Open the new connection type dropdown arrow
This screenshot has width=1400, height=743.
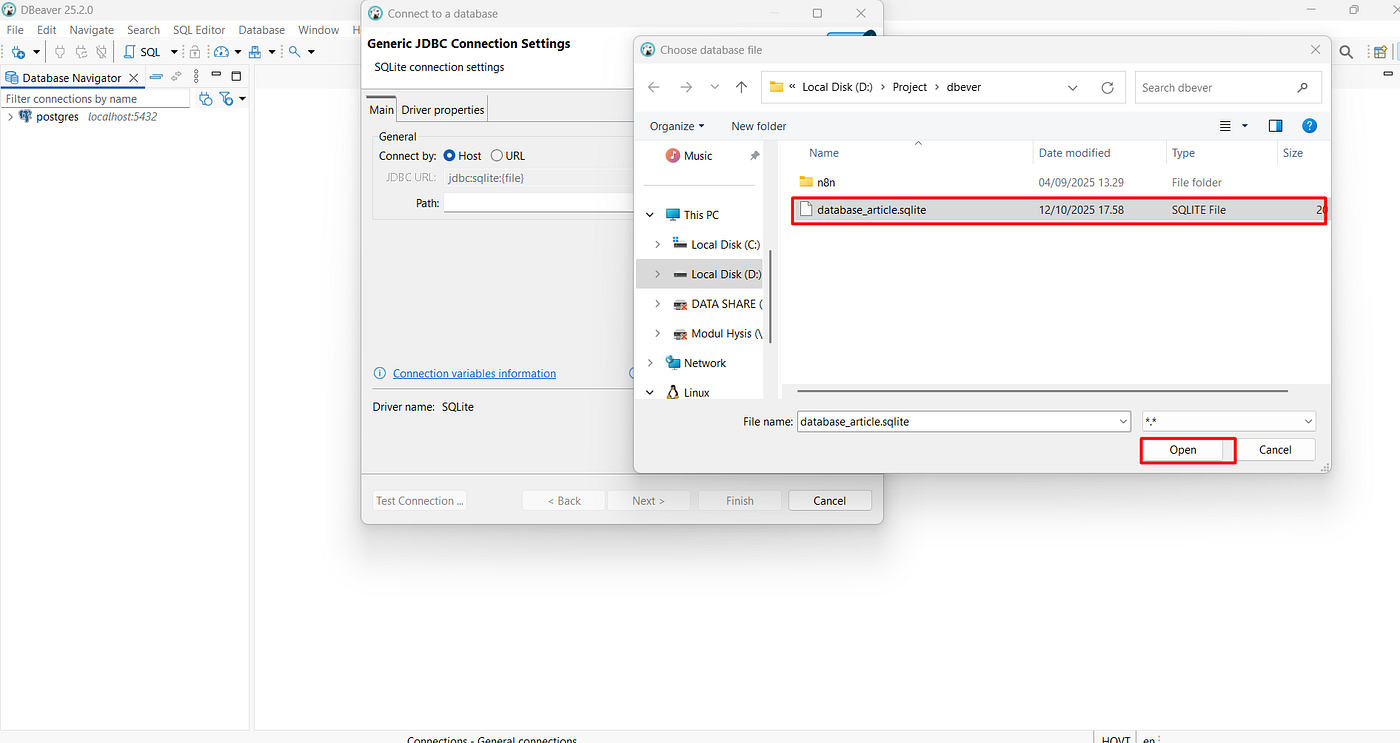coord(37,52)
